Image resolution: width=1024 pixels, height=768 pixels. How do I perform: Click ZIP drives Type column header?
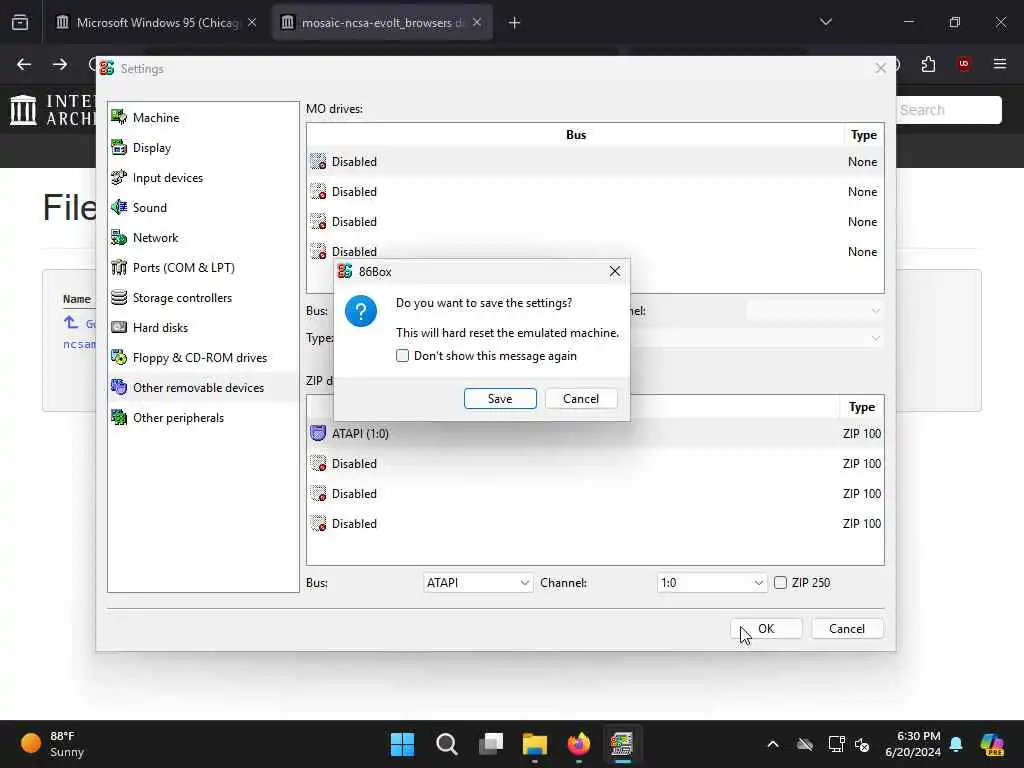[x=861, y=407]
